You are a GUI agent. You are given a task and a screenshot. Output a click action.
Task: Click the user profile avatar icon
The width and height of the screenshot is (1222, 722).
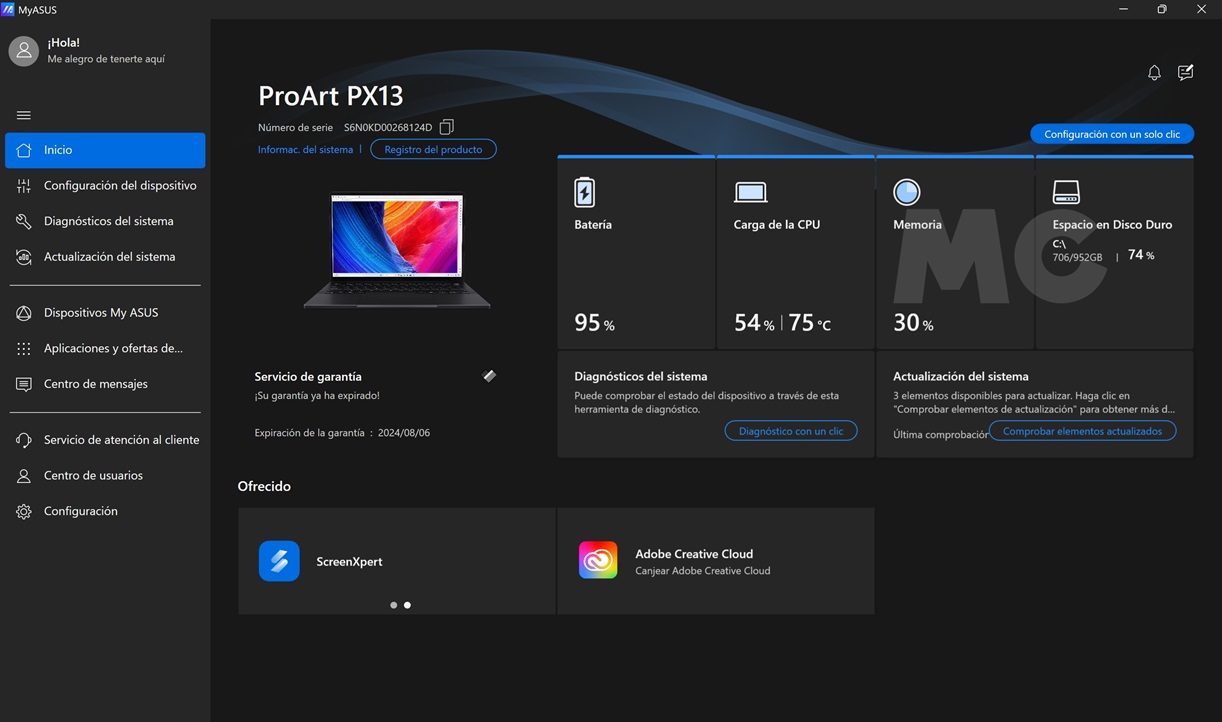[24, 51]
